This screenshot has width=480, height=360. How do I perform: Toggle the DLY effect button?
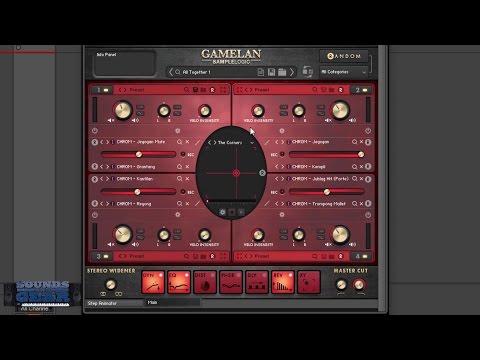point(257,282)
